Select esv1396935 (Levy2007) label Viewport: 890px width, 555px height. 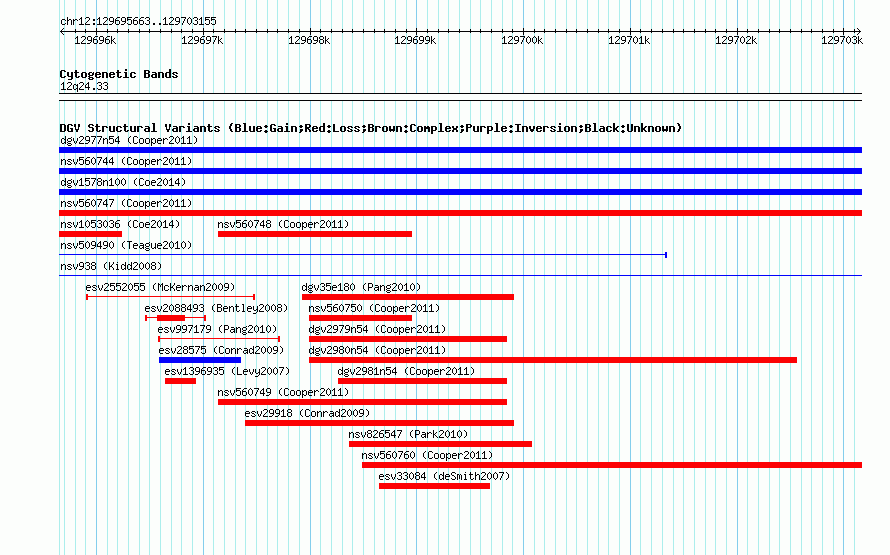coord(227,371)
